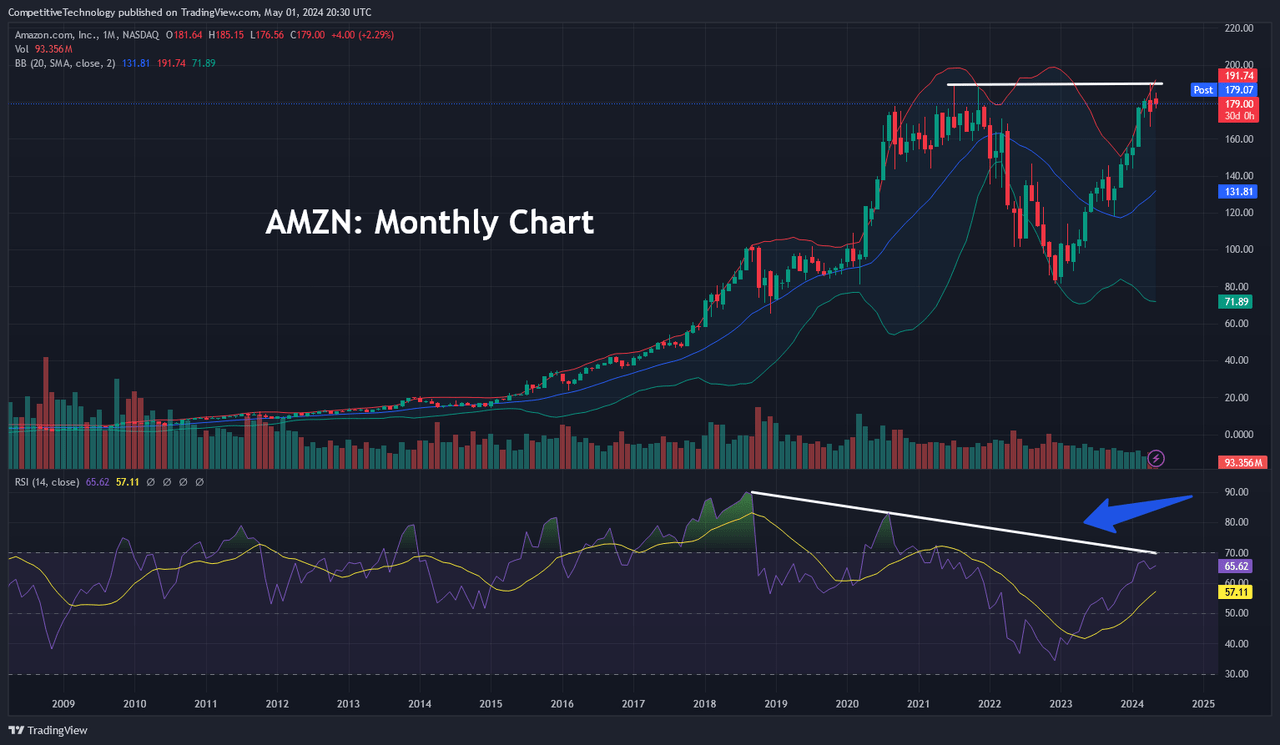Click the TradingView logo in the bottom corner
Image resolution: width=1280 pixels, height=745 pixels.
48,730
